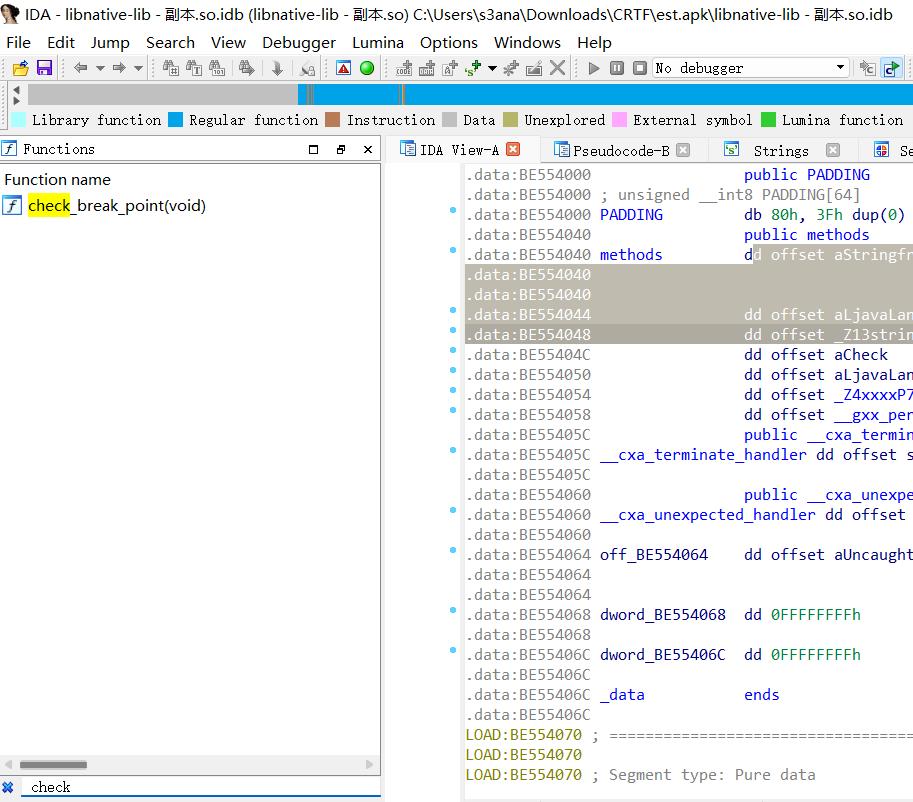Switch to the Strings tab
The height and width of the screenshot is (802, 913).
pyautogui.click(x=780, y=150)
